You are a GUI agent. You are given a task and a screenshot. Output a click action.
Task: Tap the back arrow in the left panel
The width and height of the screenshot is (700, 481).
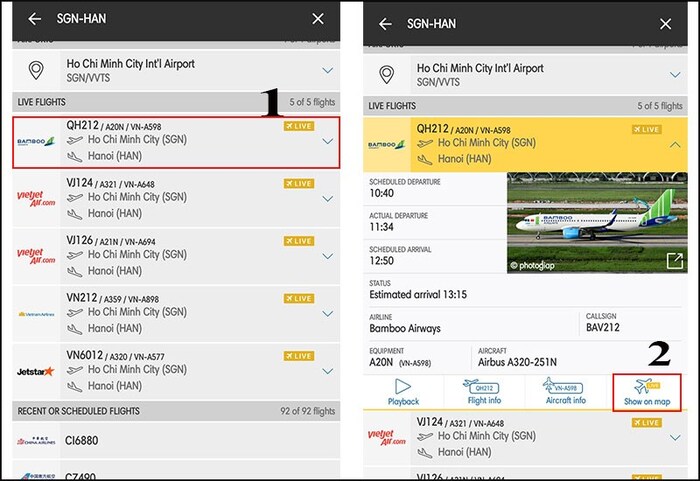(35, 19)
